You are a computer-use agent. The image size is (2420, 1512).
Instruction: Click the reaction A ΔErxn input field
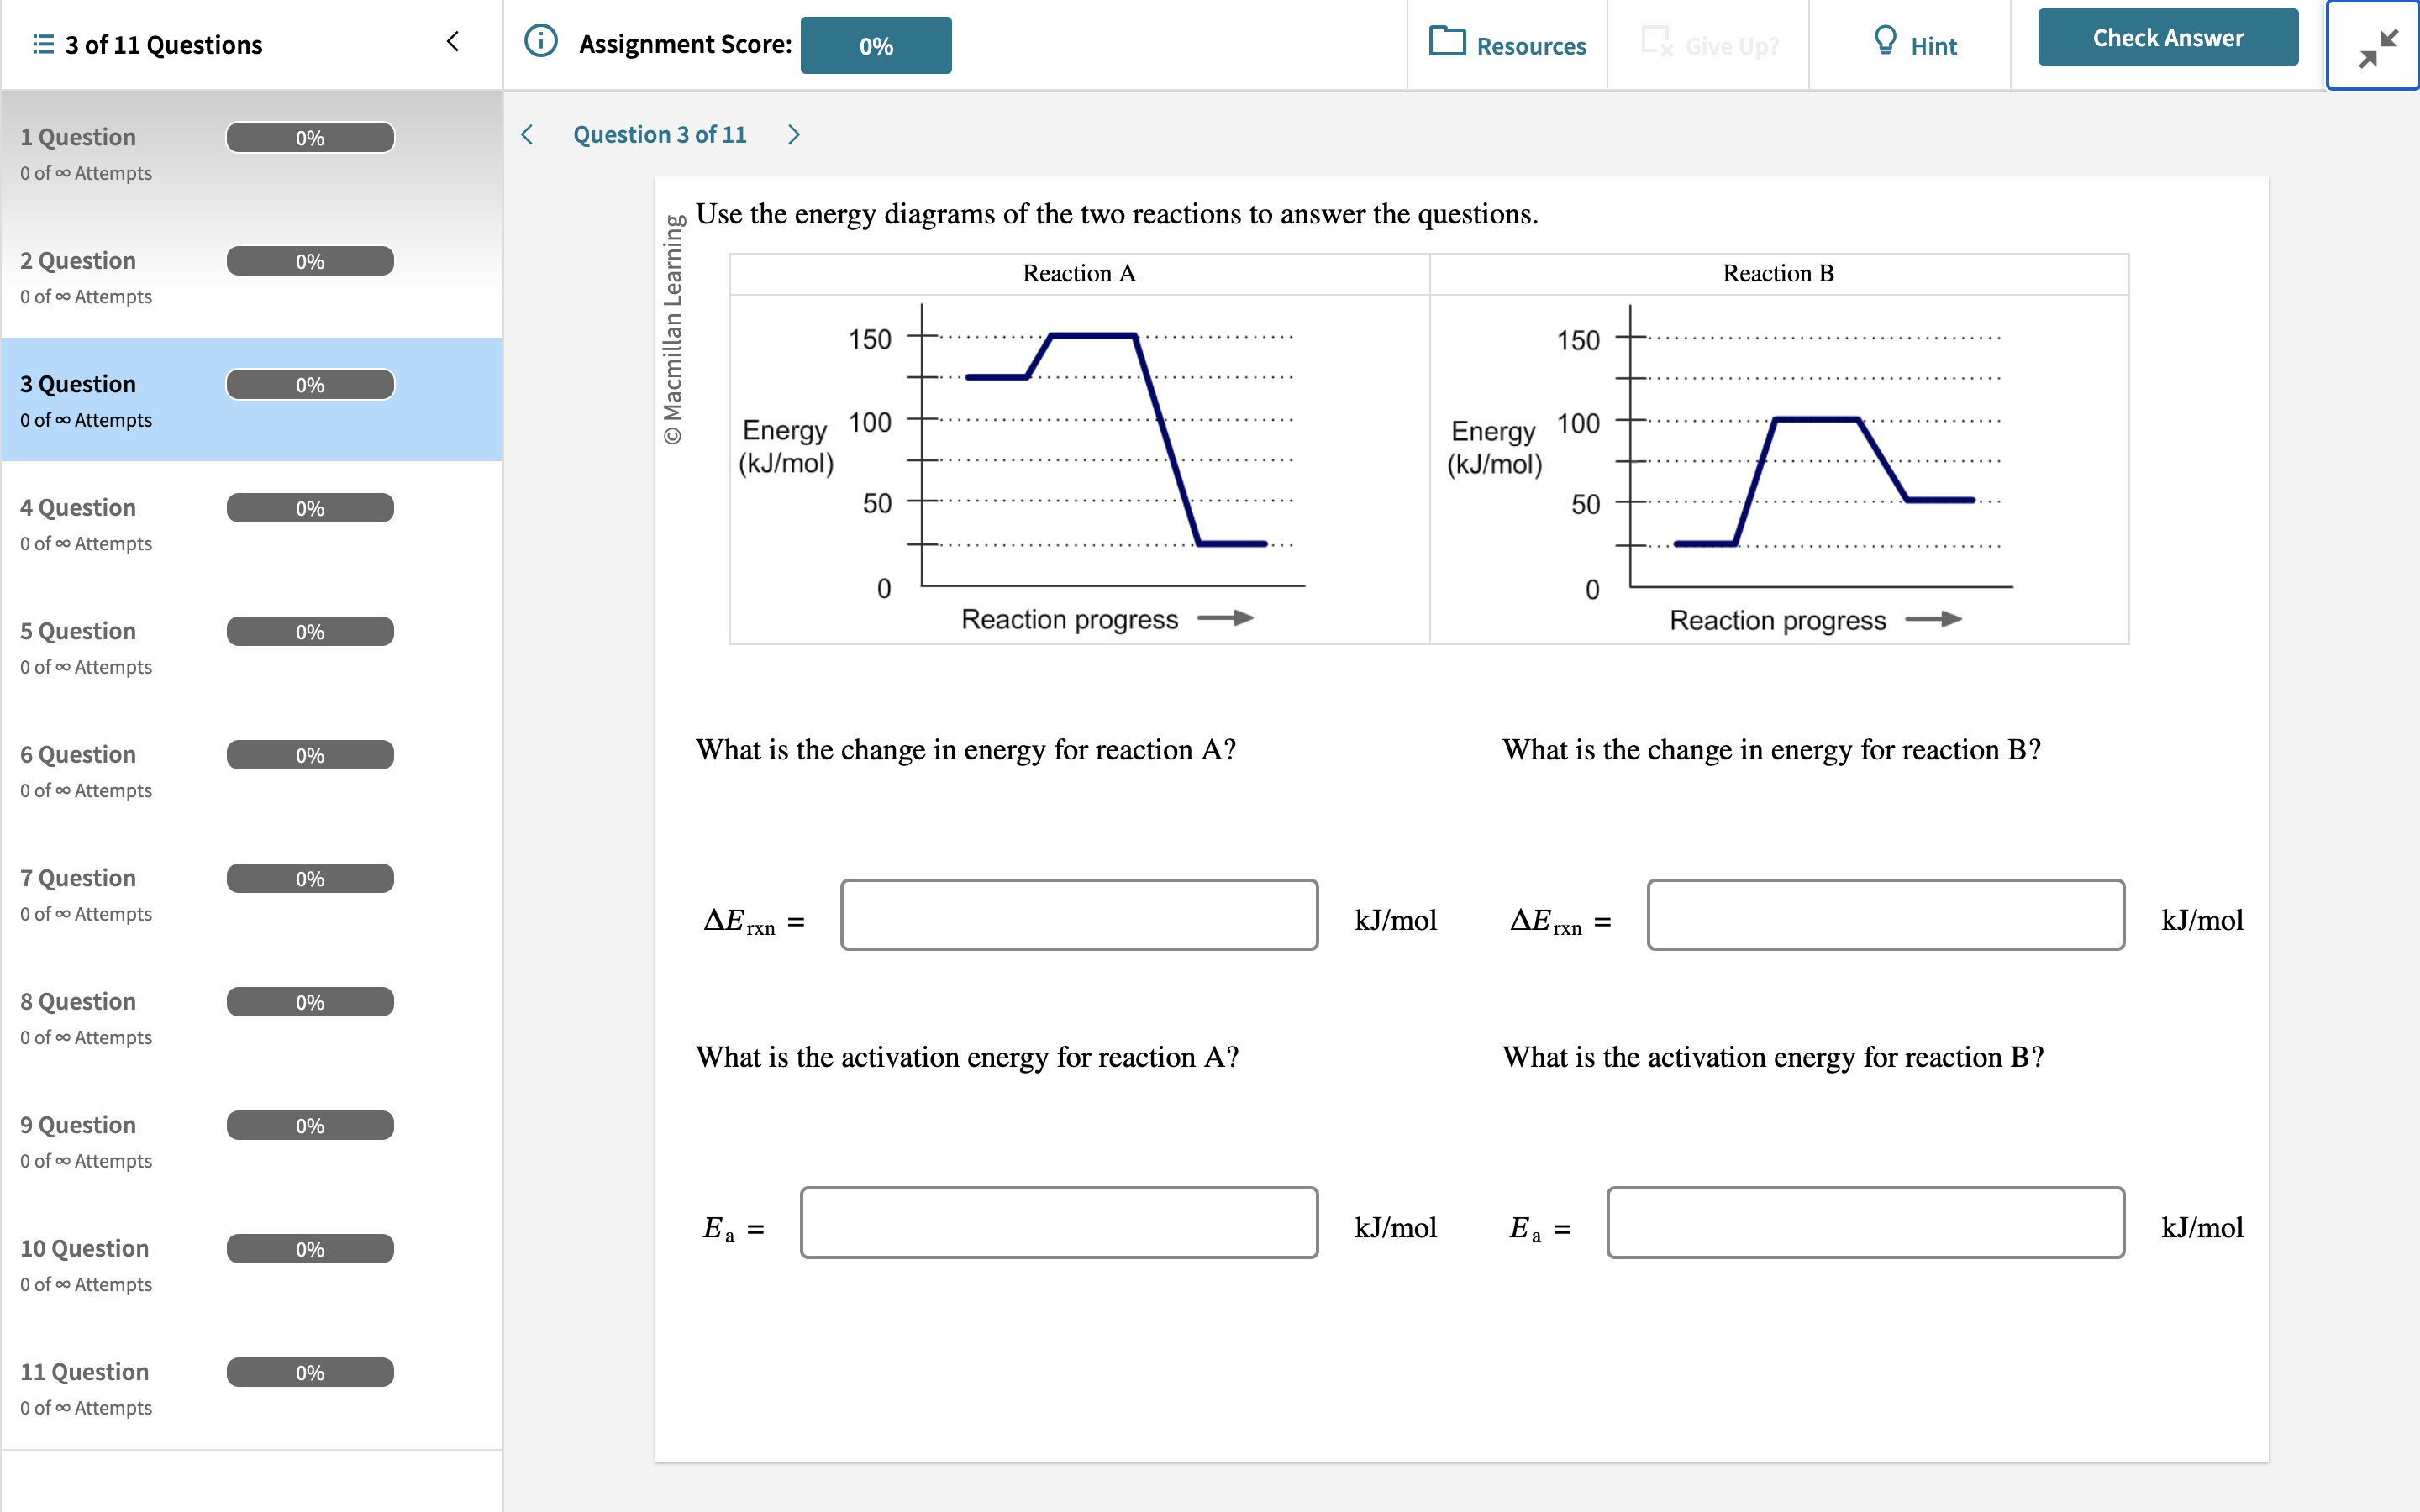(x=1079, y=915)
